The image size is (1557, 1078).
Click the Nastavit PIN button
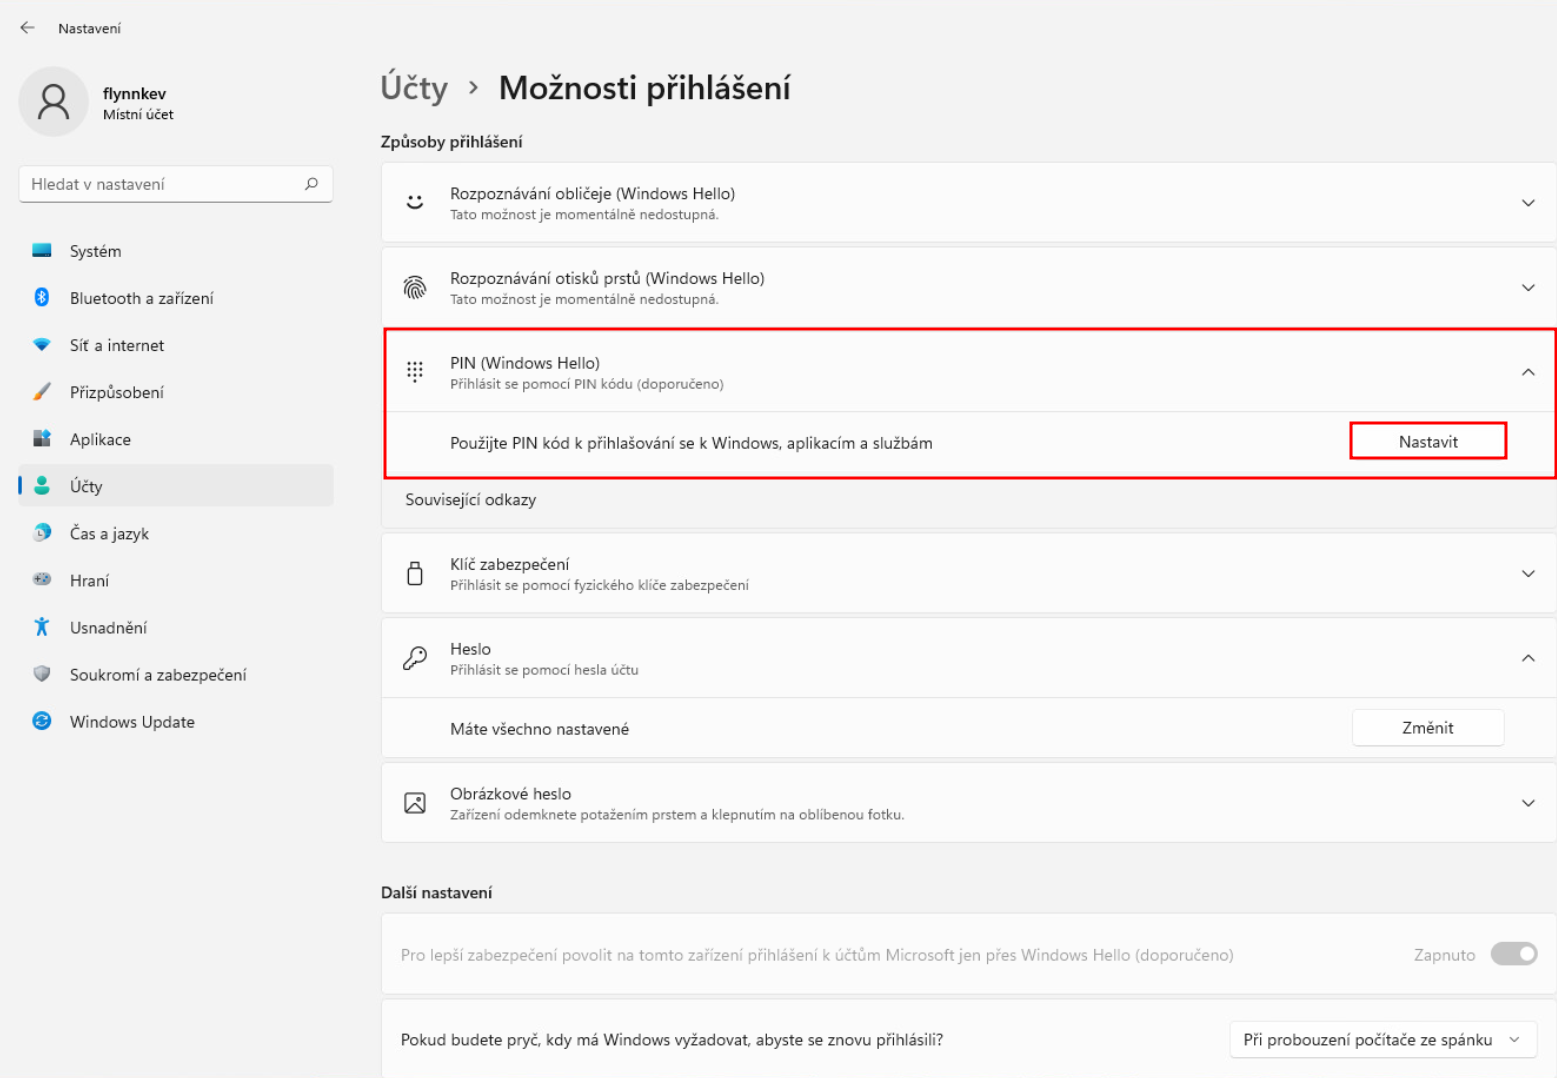(1427, 442)
